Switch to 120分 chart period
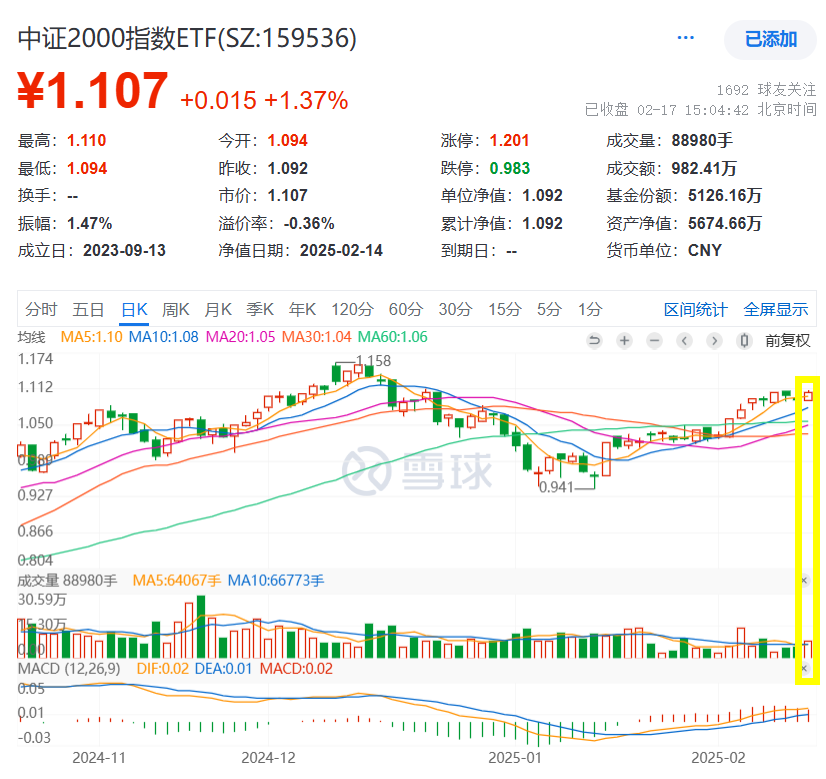Viewport: 826px width, 779px height. click(352, 309)
